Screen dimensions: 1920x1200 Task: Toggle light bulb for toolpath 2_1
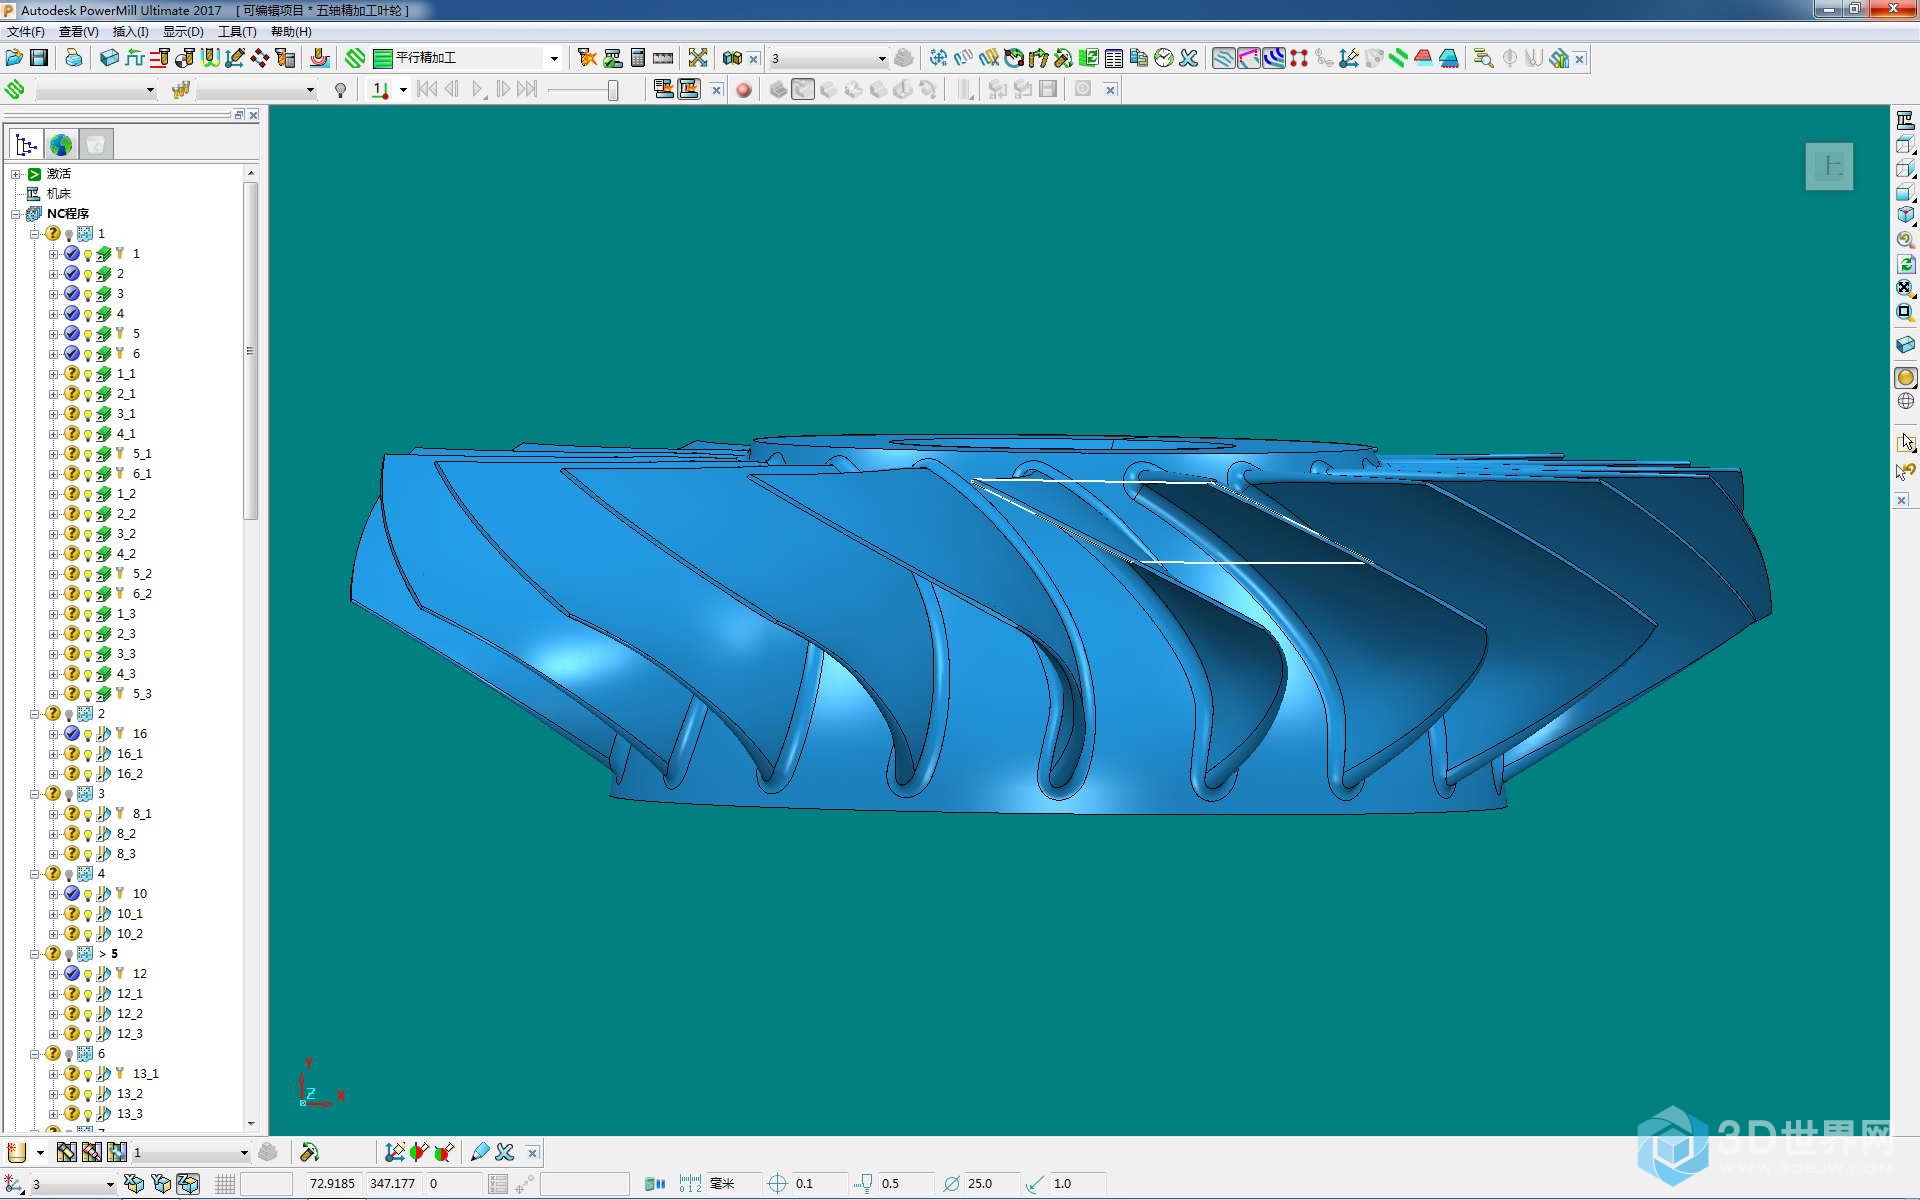88,394
